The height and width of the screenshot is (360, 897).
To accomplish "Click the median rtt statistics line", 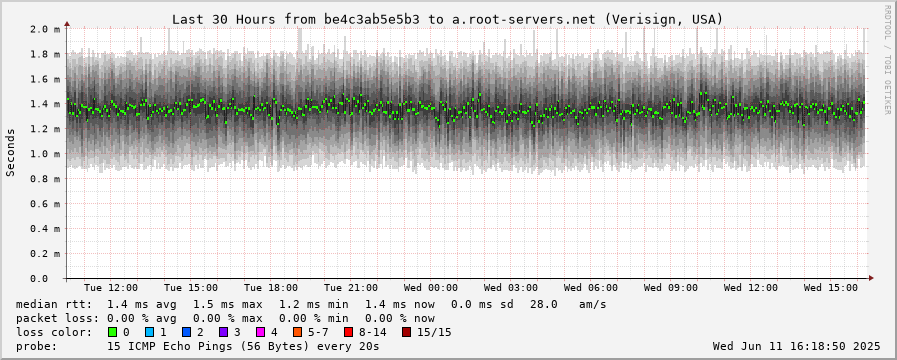I will tap(311, 304).
